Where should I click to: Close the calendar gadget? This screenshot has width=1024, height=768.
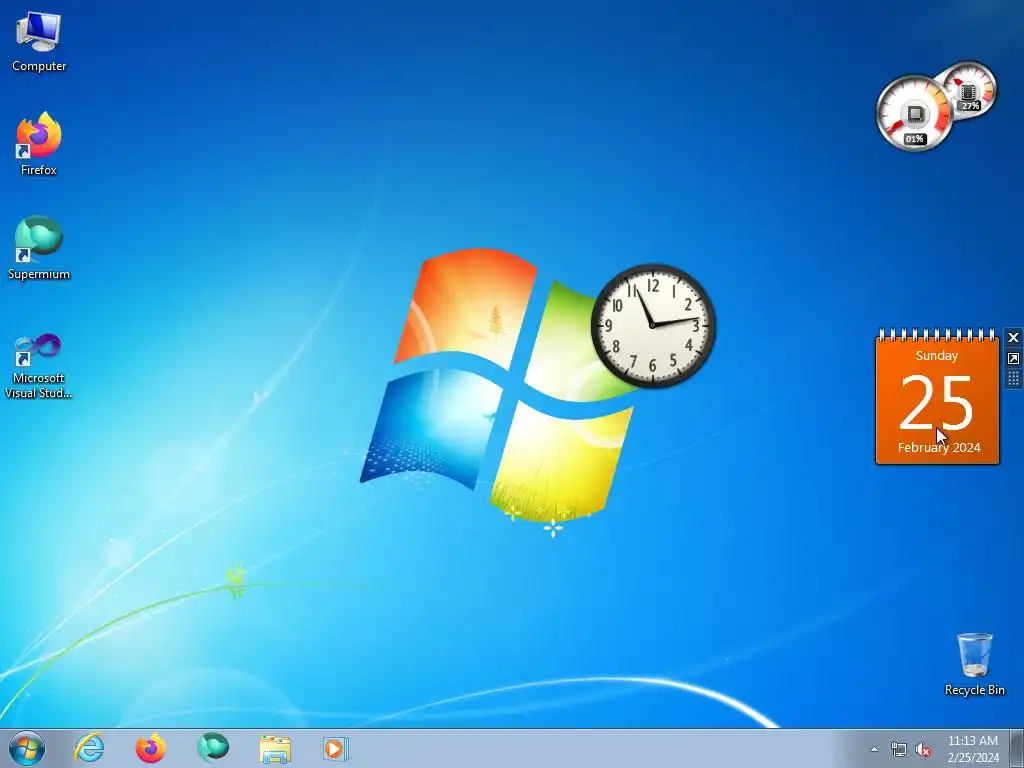click(x=1013, y=338)
